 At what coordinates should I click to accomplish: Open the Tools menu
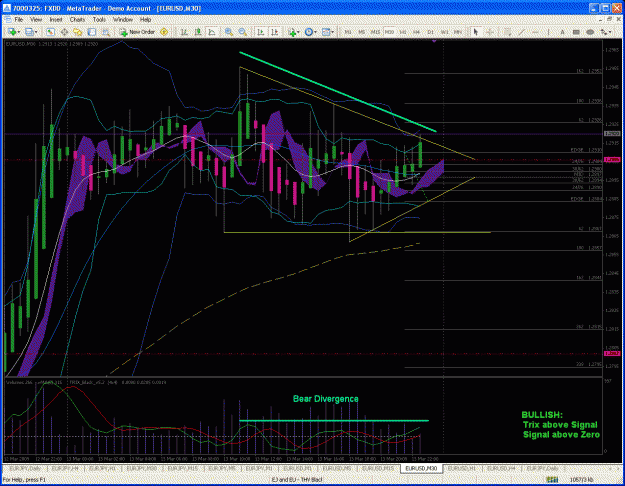[99, 19]
